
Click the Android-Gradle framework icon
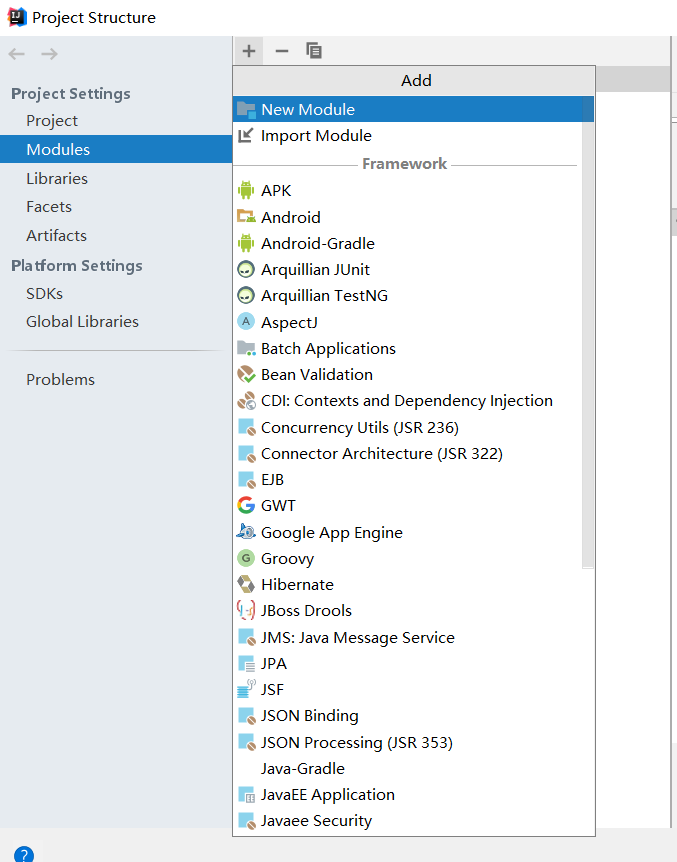click(246, 243)
